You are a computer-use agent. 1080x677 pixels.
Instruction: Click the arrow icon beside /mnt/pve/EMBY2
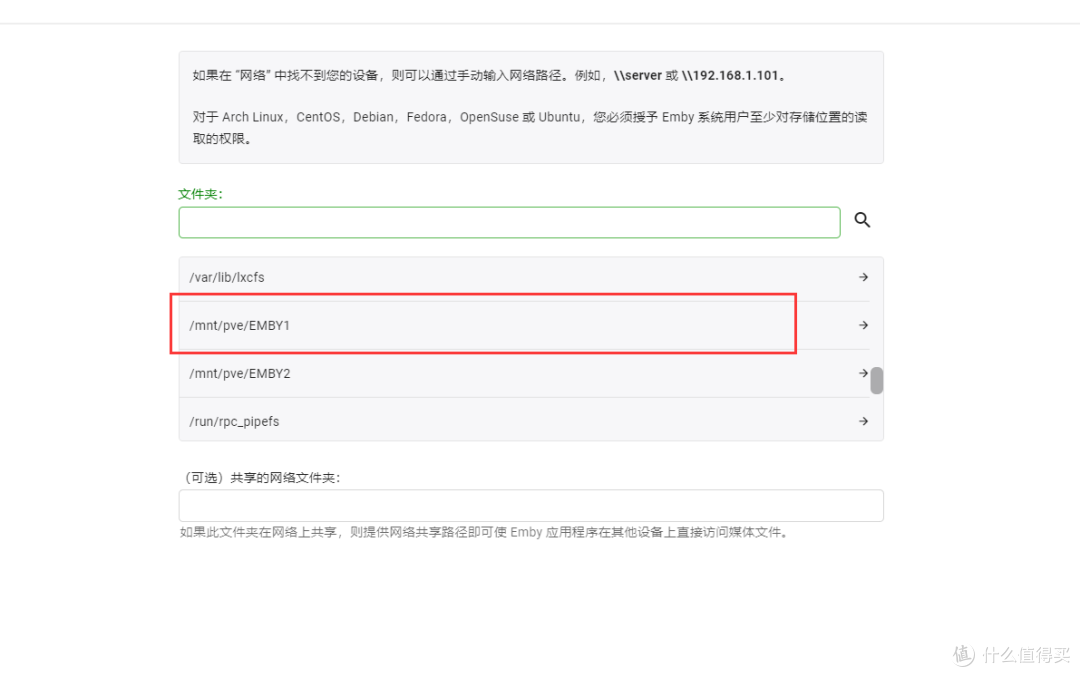[x=862, y=372]
